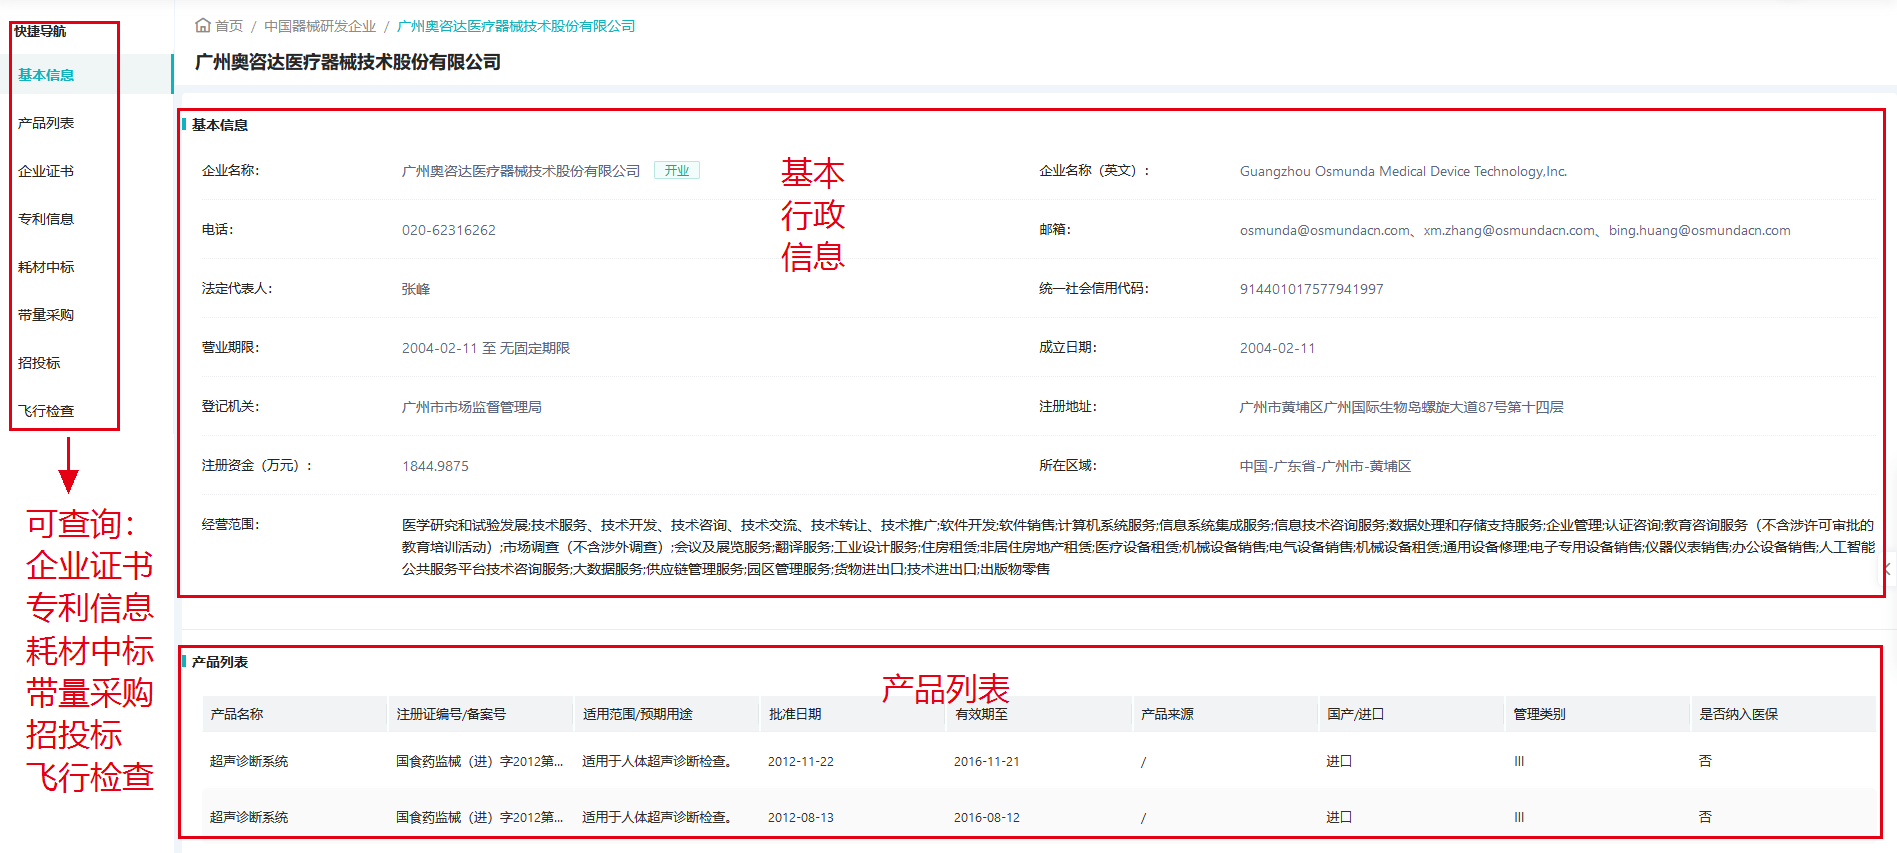This screenshot has width=1897, height=853.
Task: Select 招投标 sidebar item
Action: click(39, 363)
